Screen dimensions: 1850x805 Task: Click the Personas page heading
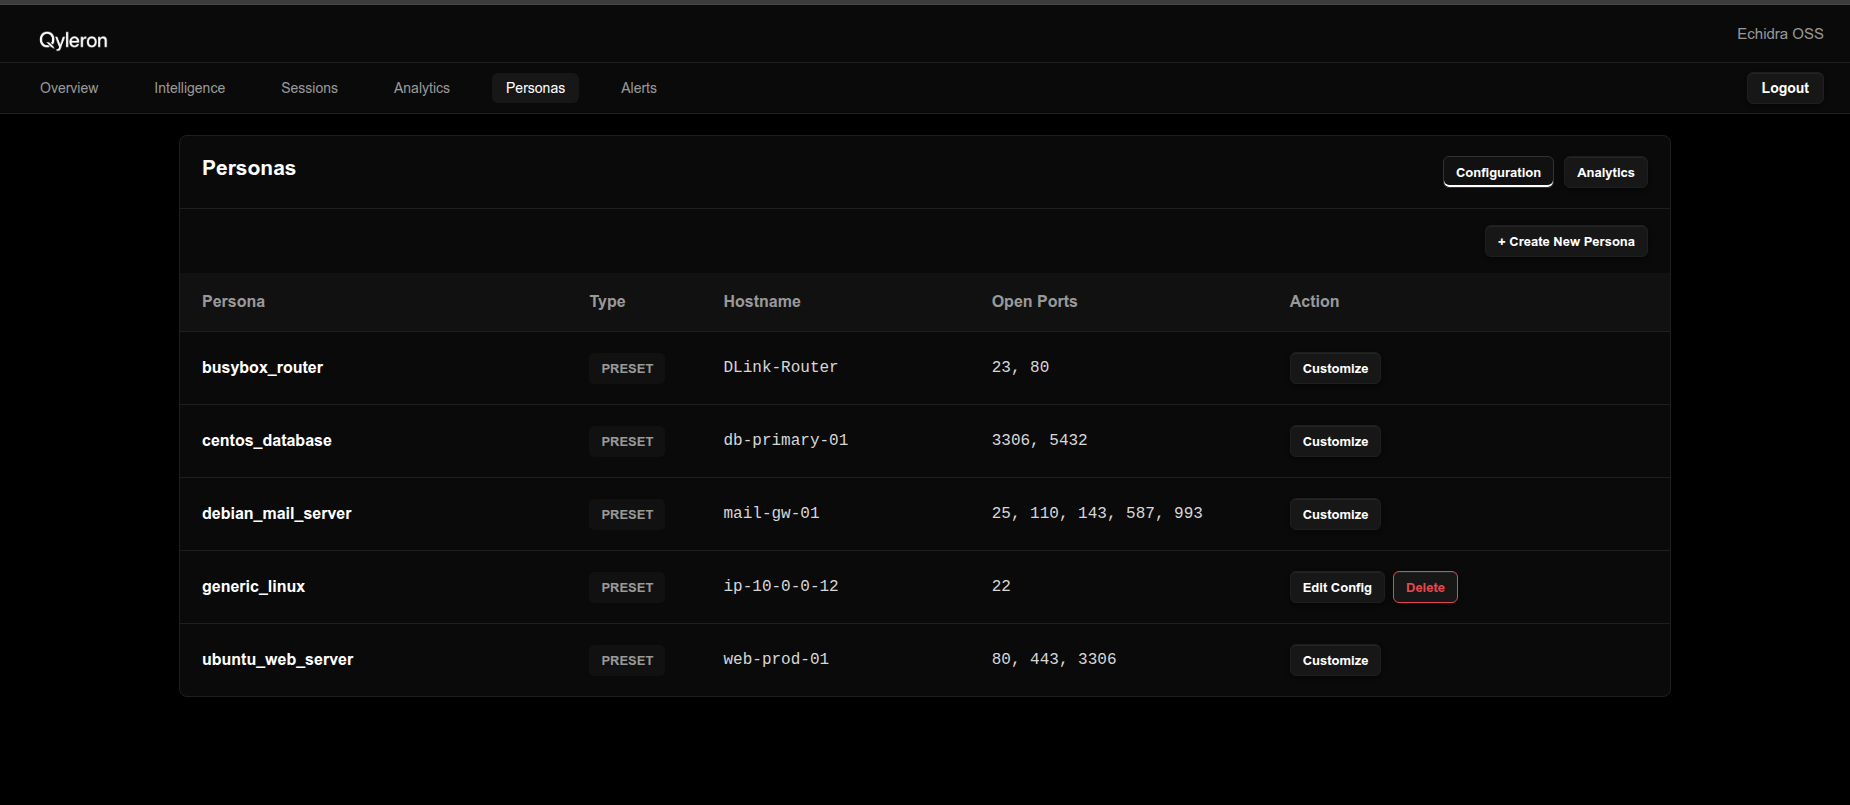click(249, 168)
